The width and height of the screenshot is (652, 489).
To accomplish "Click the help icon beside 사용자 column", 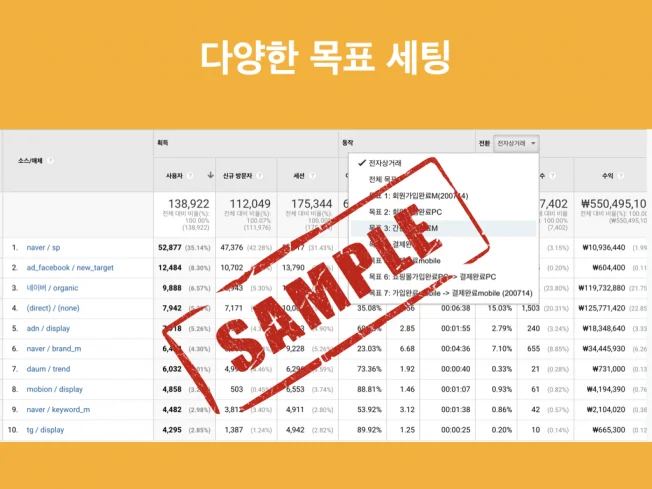I will tap(190, 175).
